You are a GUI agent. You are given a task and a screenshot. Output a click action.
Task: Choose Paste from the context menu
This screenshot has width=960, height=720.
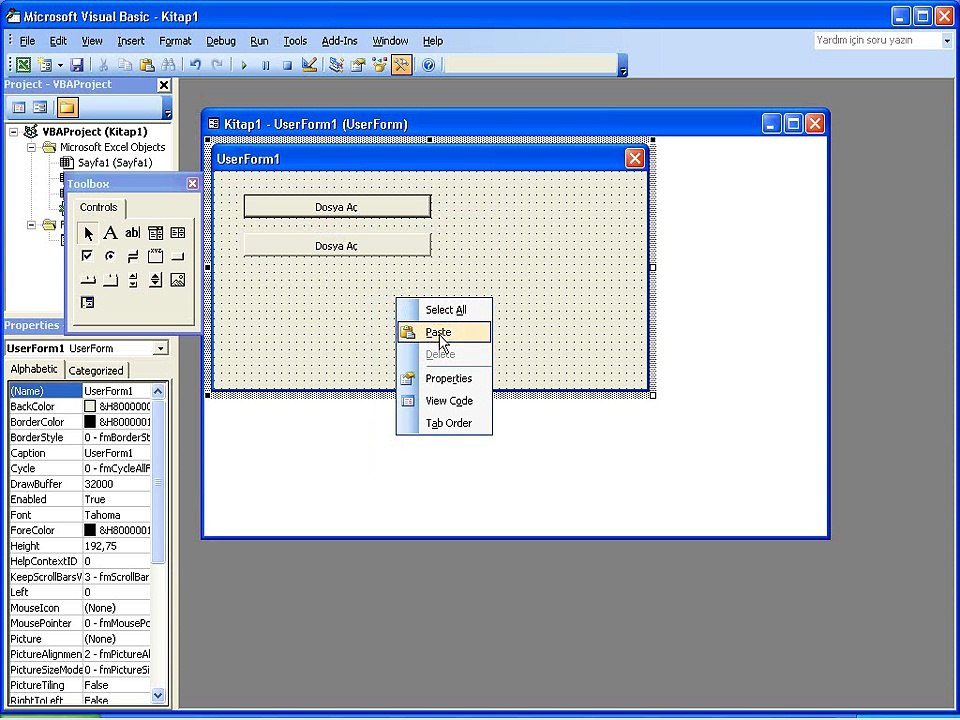[x=444, y=332]
